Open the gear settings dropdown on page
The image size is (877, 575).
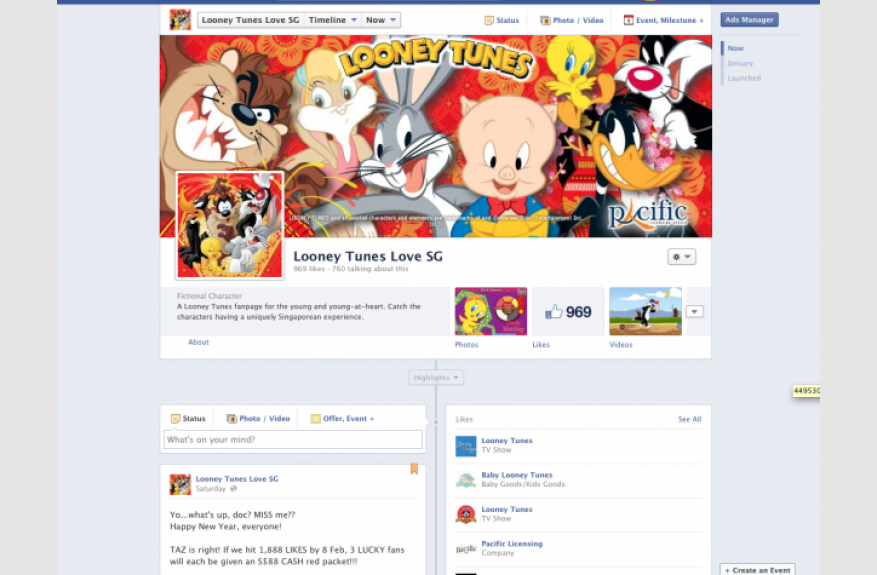681,257
